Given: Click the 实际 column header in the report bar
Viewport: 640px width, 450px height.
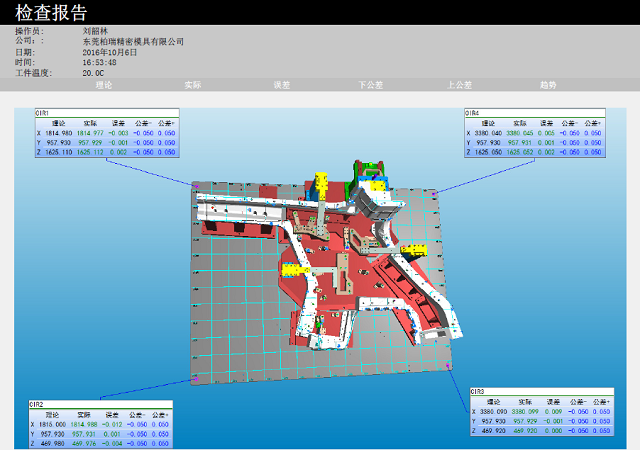Looking at the screenshot, I should click(x=193, y=85).
